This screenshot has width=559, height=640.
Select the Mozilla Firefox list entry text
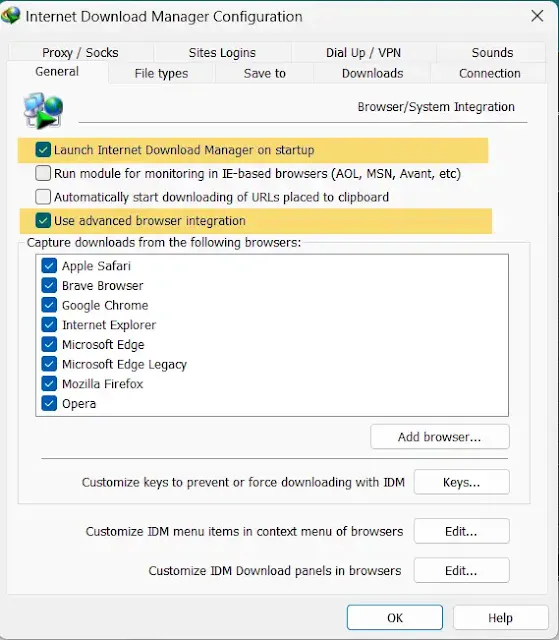102,384
